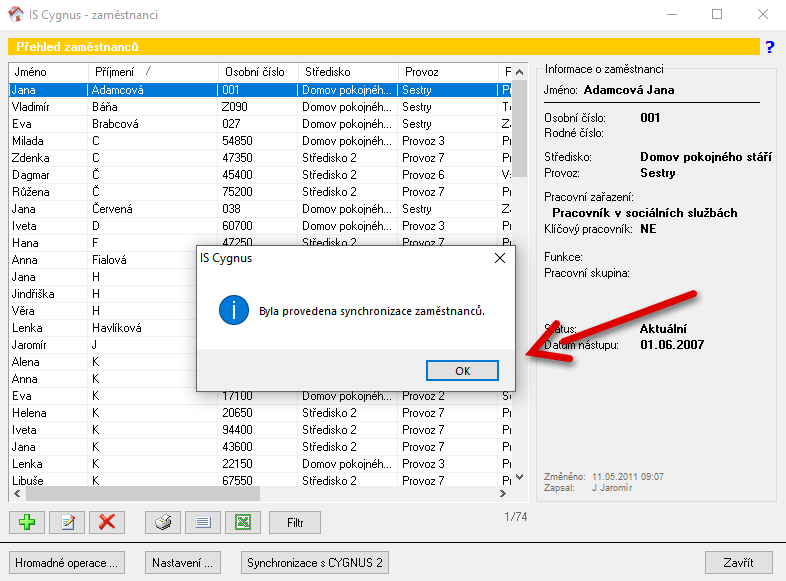Click the vertical scrollbar thumb
The width and height of the screenshot is (786, 581).
(520, 129)
